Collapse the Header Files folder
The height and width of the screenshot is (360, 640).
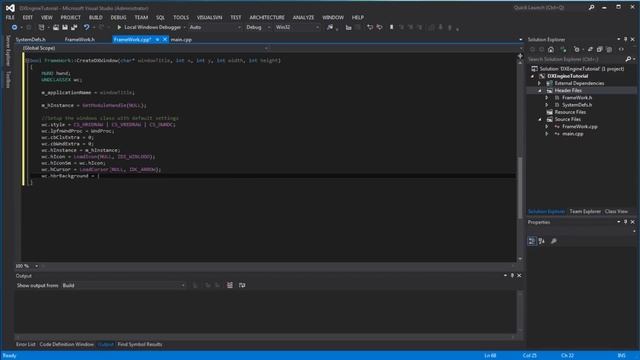tap(540, 91)
